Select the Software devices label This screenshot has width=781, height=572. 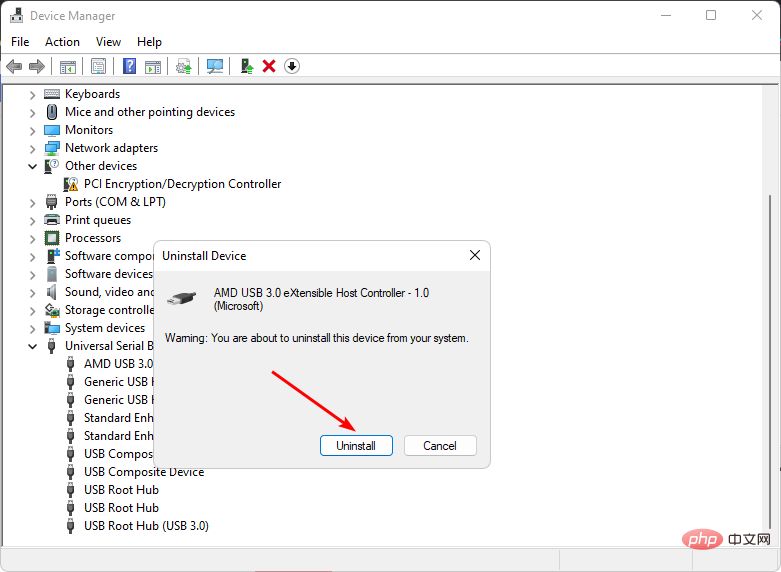109,274
